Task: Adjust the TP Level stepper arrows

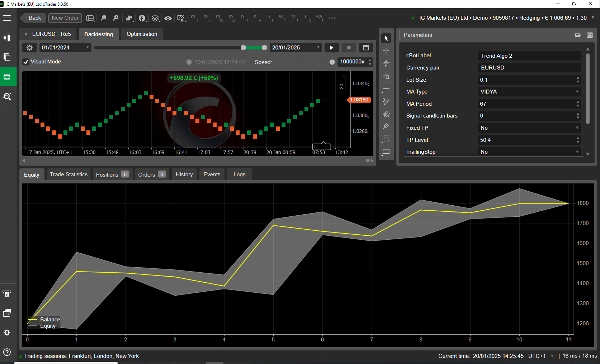Action: [x=577, y=140]
